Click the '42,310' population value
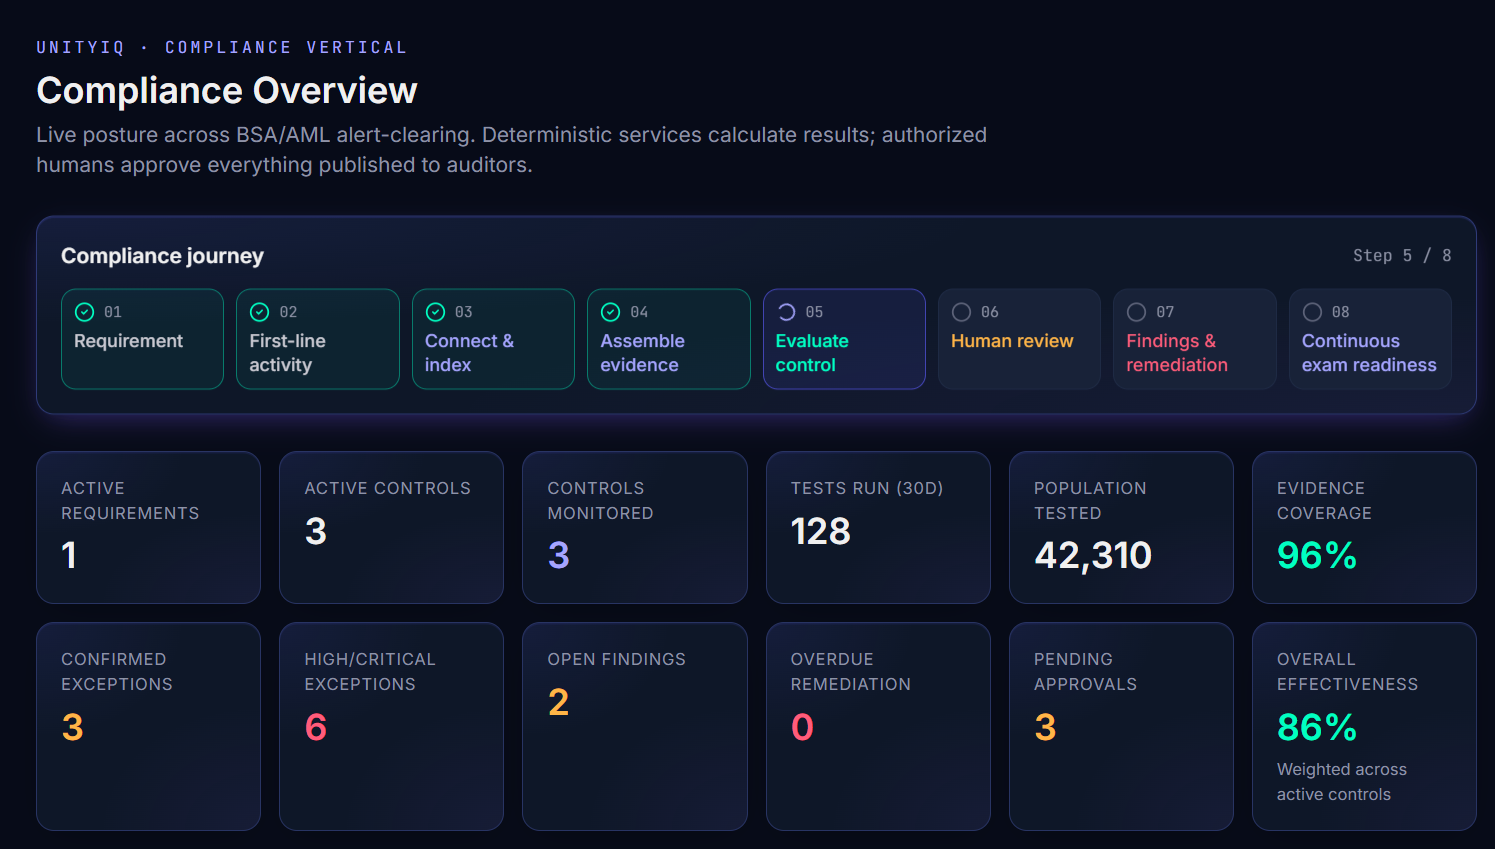 pos(1093,555)
